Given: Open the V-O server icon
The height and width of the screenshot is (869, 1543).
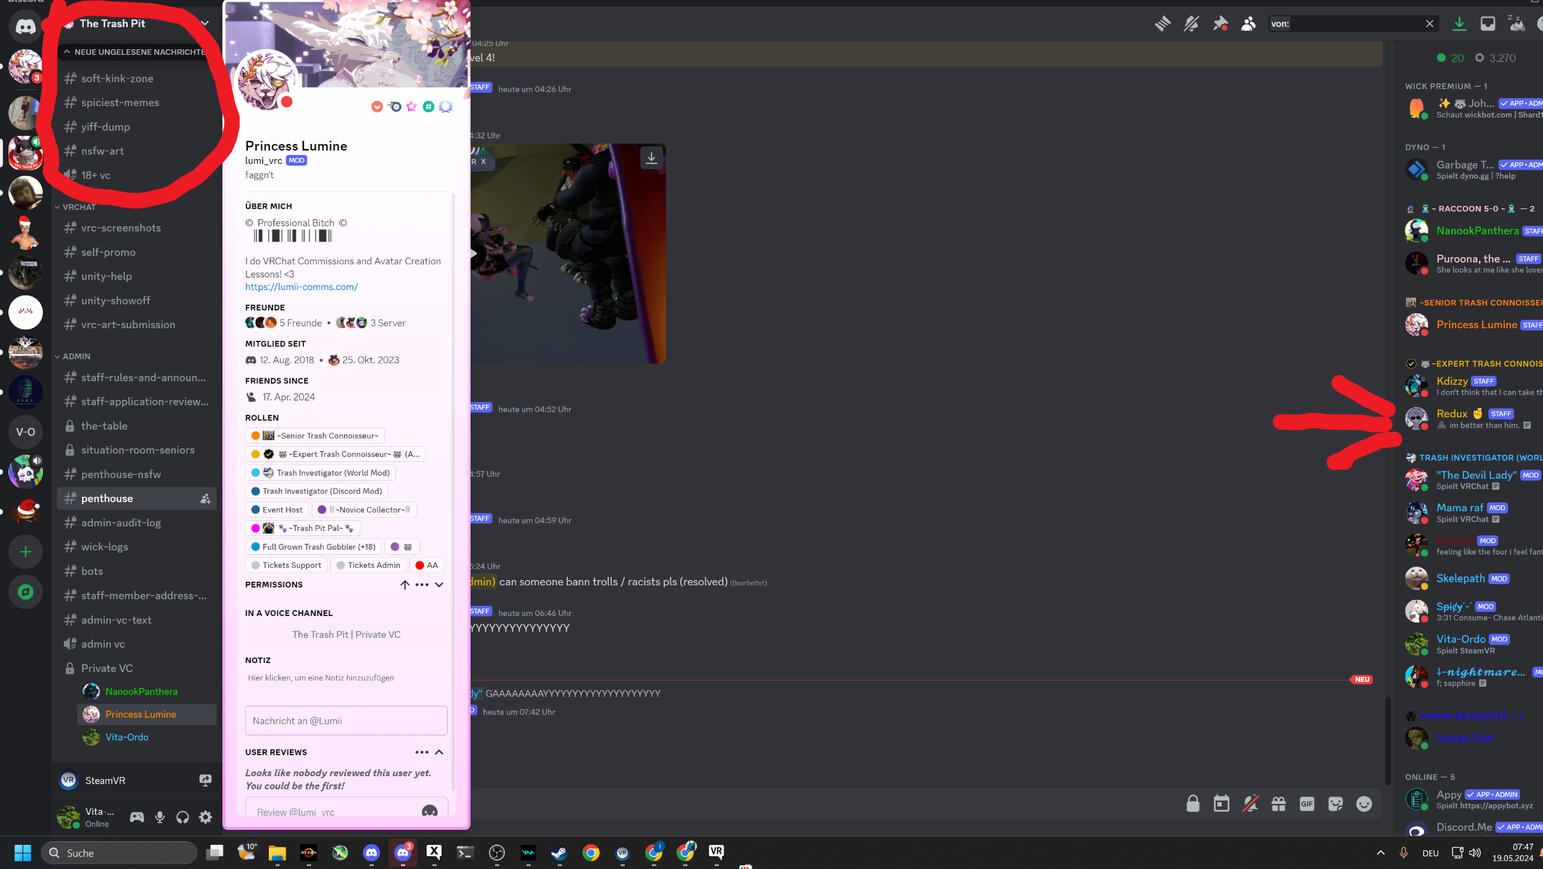Looking at the screenshot, I should point(25,432).
